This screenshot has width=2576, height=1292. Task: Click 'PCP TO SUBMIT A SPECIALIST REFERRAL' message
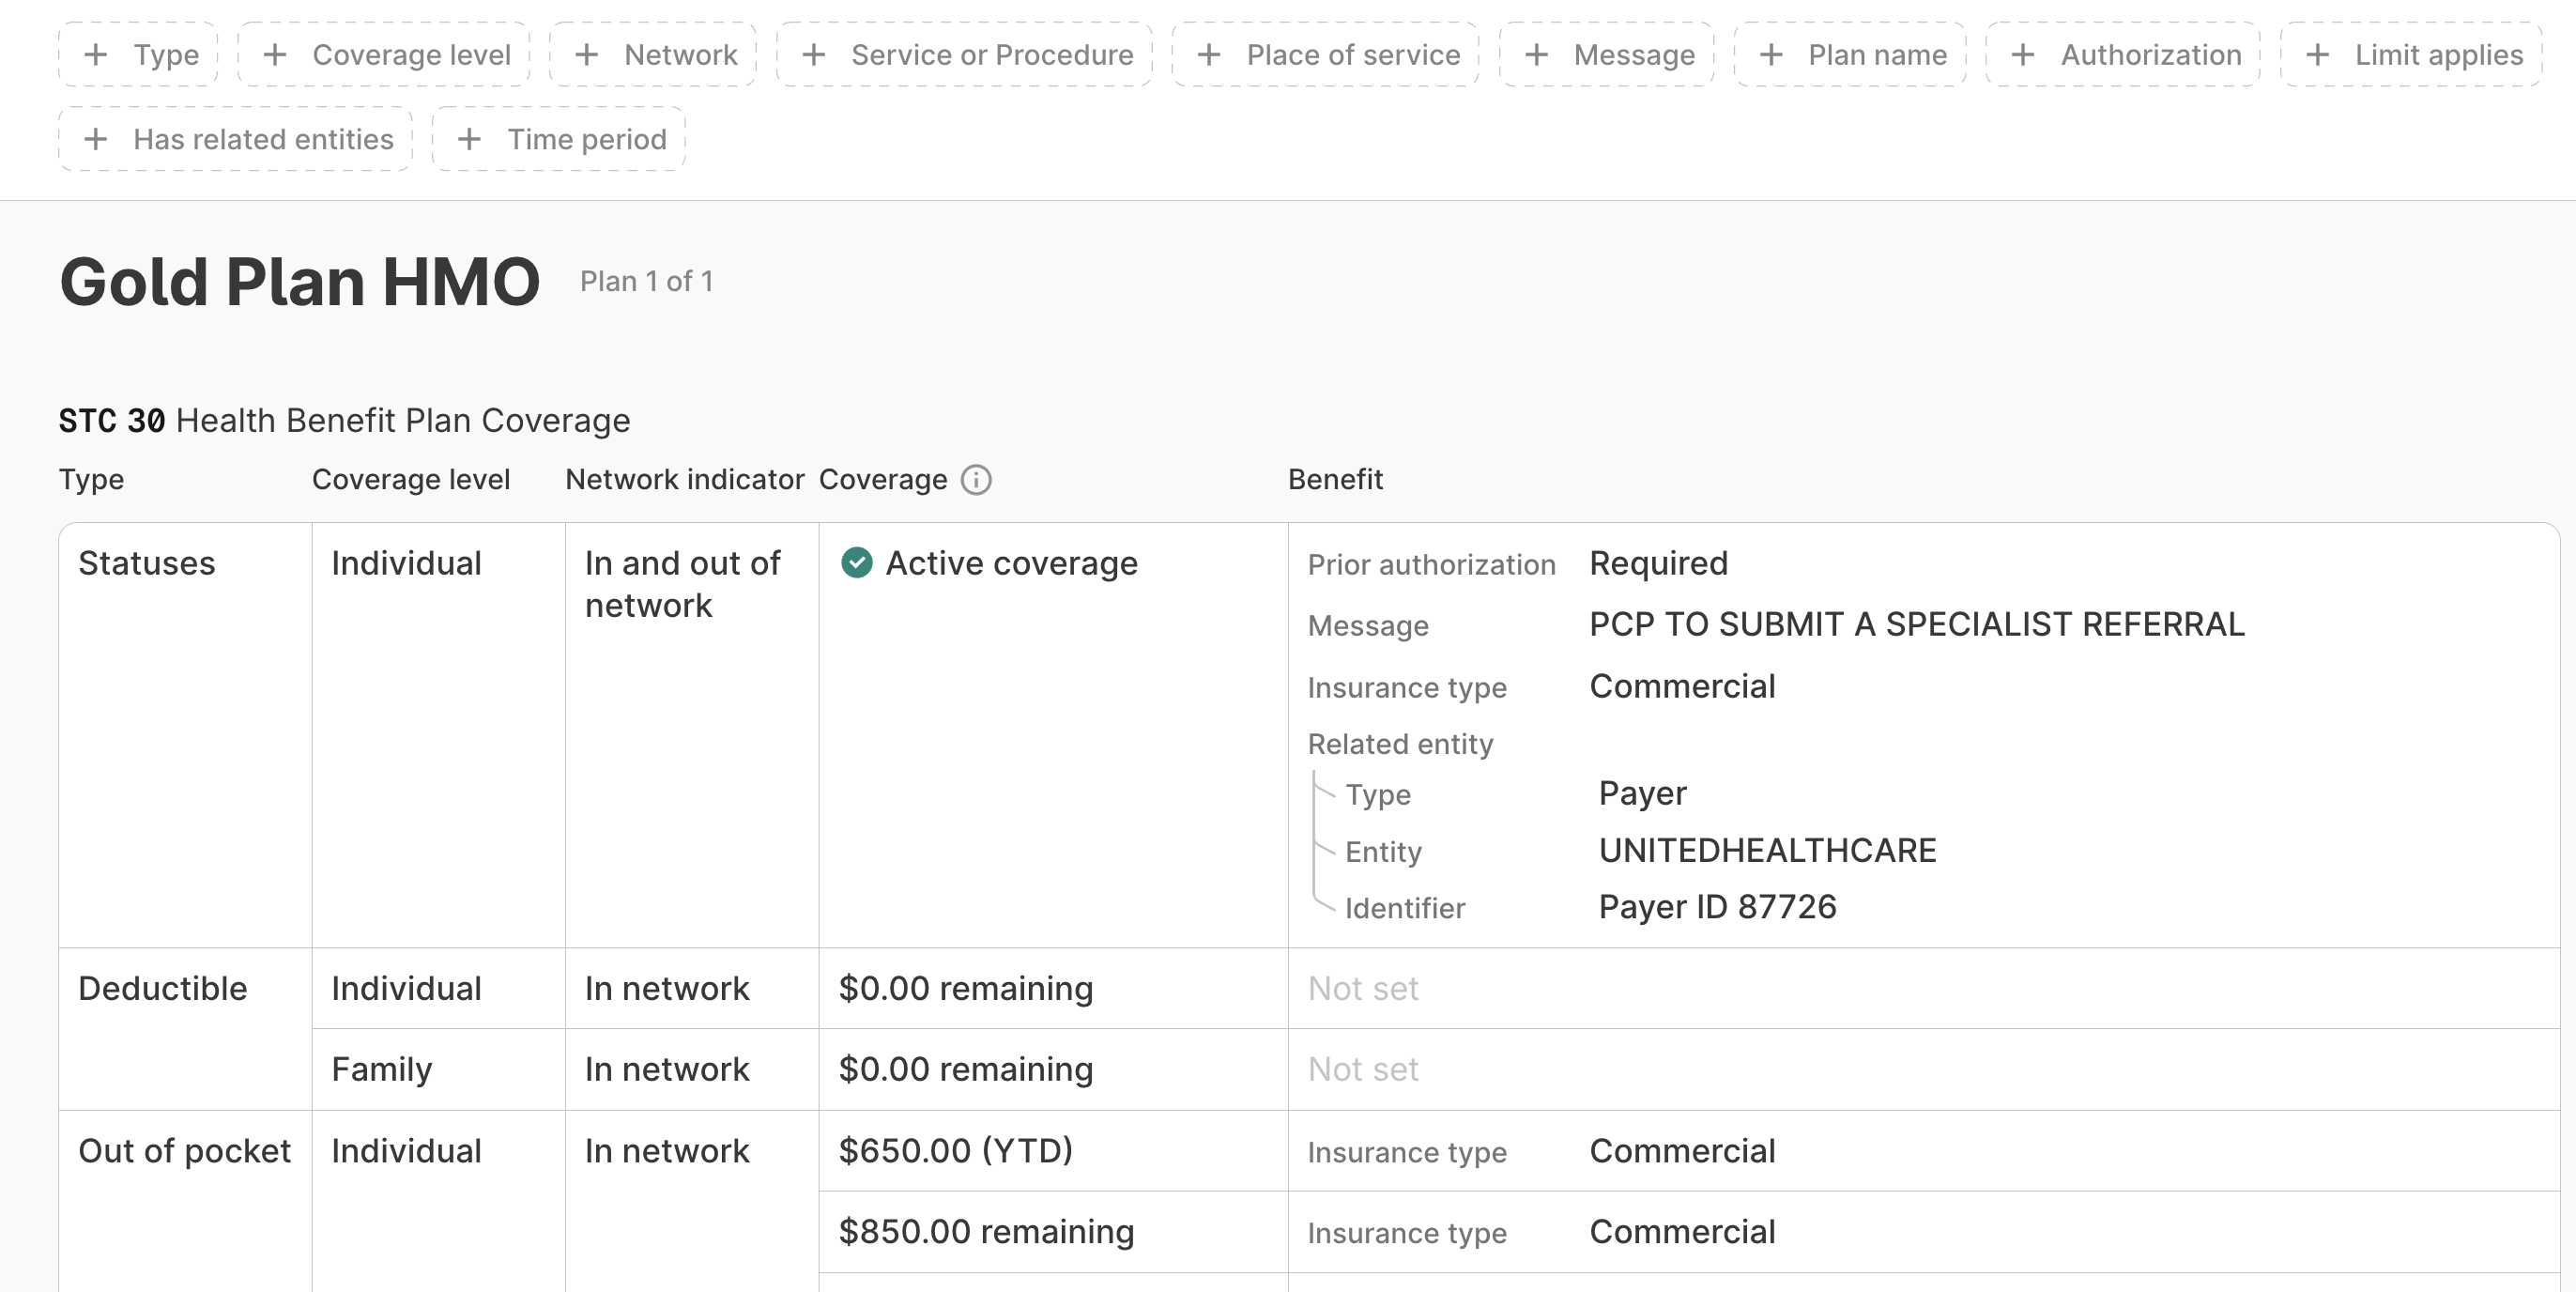pos(1917,624)
